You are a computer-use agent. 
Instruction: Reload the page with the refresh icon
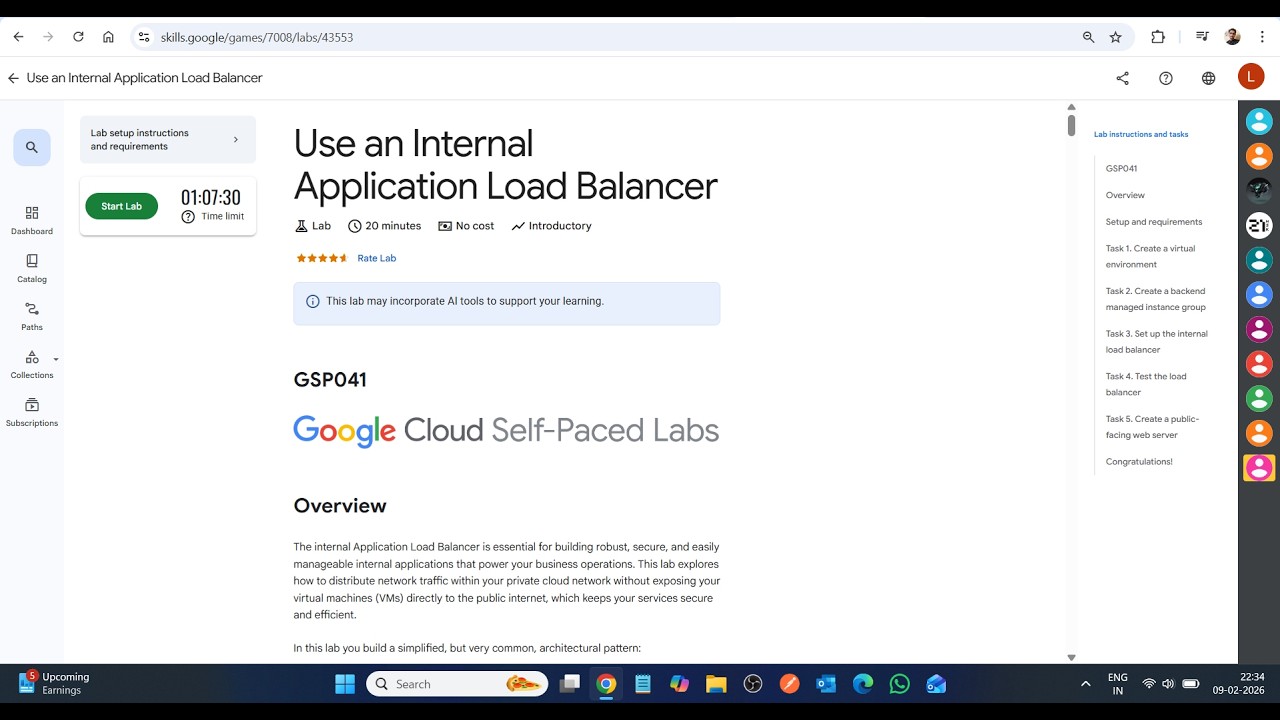coord(78,37)
